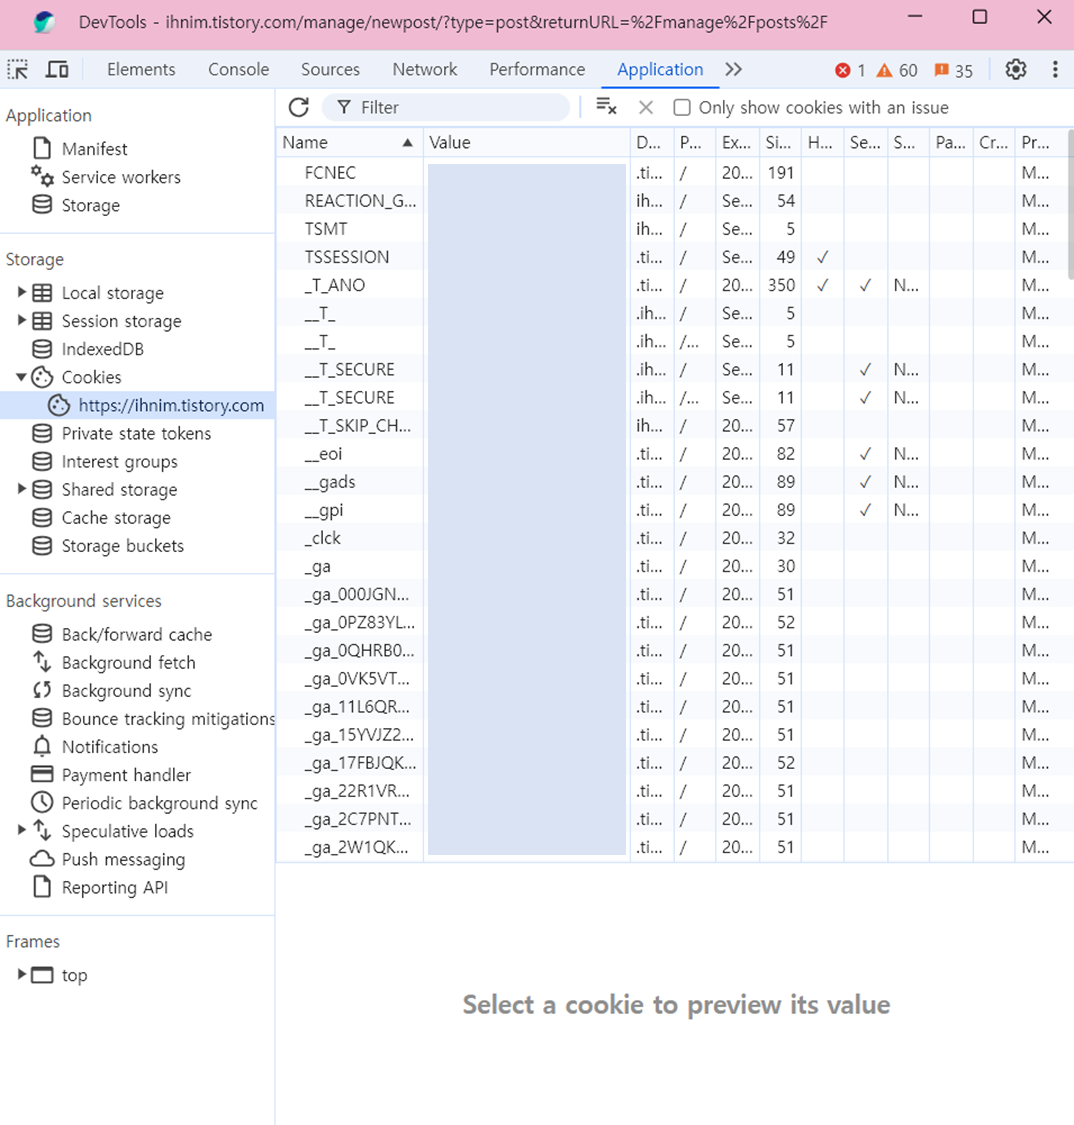
Task: Sort by Name column header
Action: pos(349,143)
